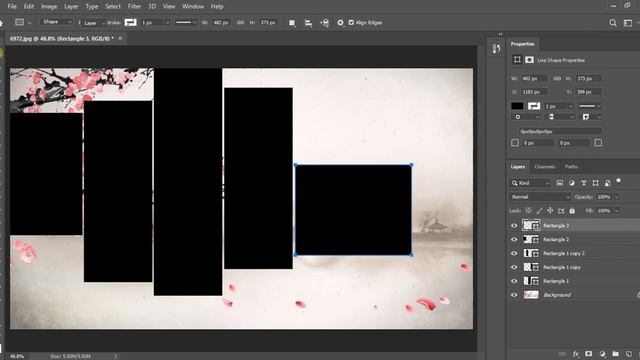The height and width of the screenshot is (360, 640).
Task: Click link icon between W and H in Properties
Action: (x=557, y=78)
